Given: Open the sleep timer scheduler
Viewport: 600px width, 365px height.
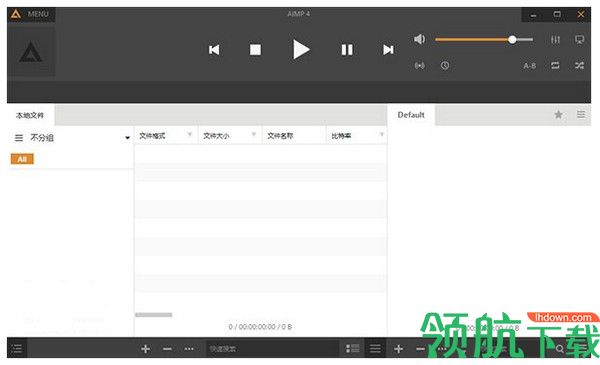Looking at the screenshot, I should point(445,66).
